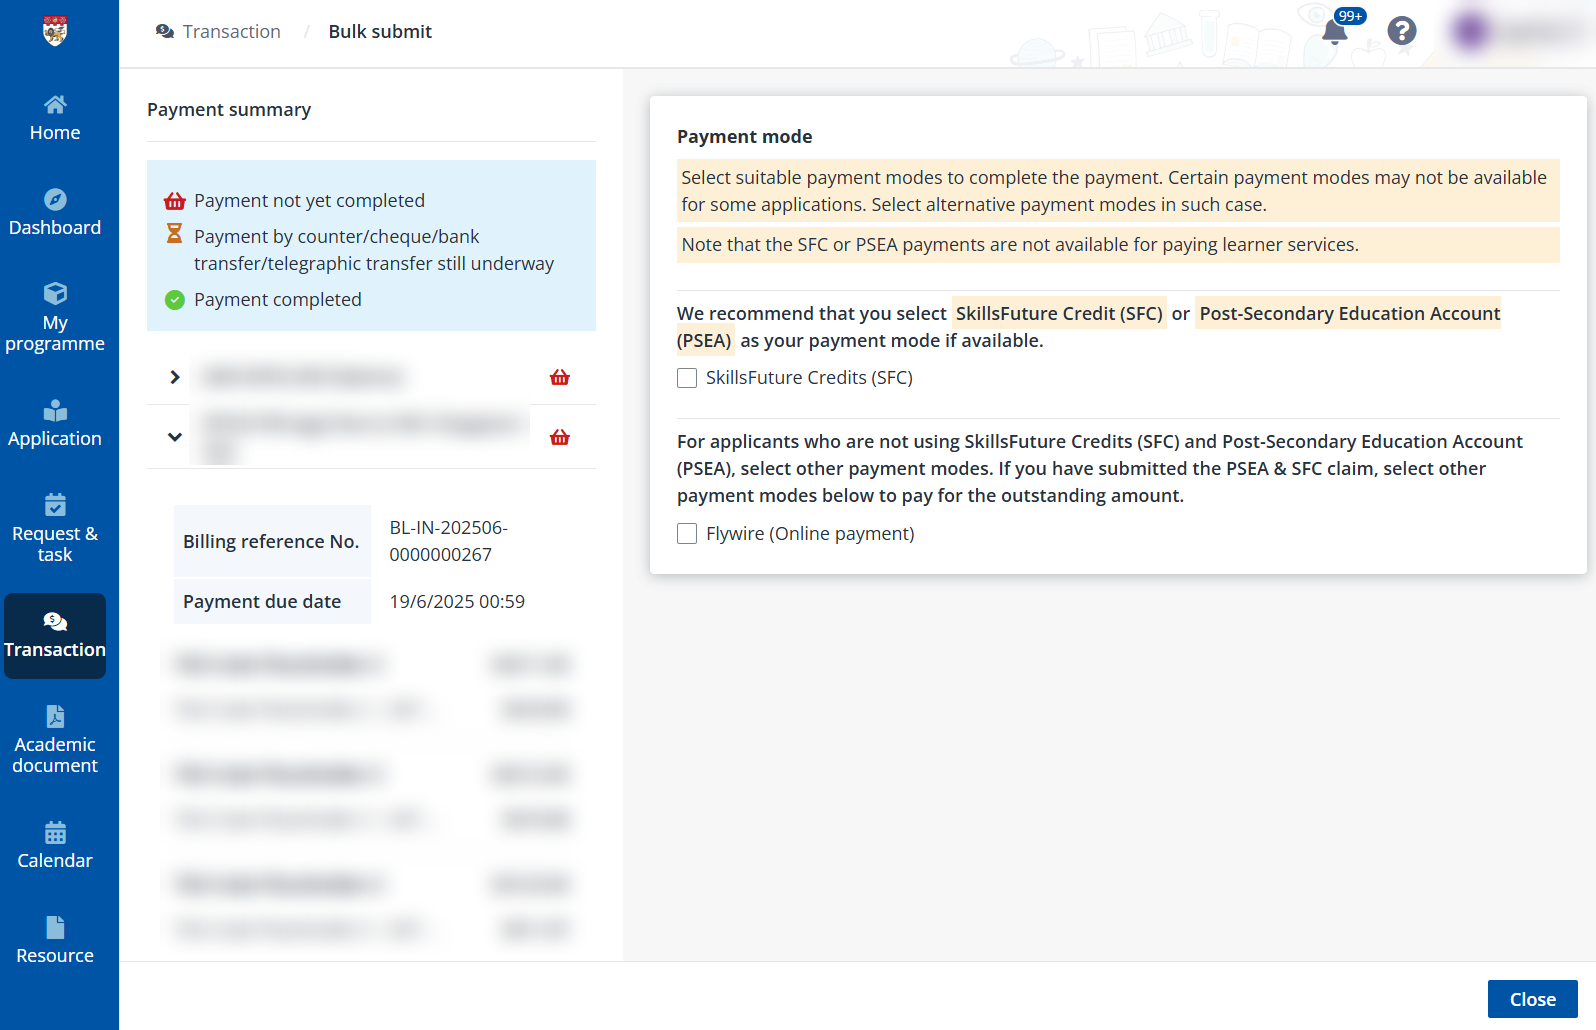Viewport: 1596px width, 1030px height.
Task: Open notifications bell with 99+ badge
Action: [x=1334, y=31]
